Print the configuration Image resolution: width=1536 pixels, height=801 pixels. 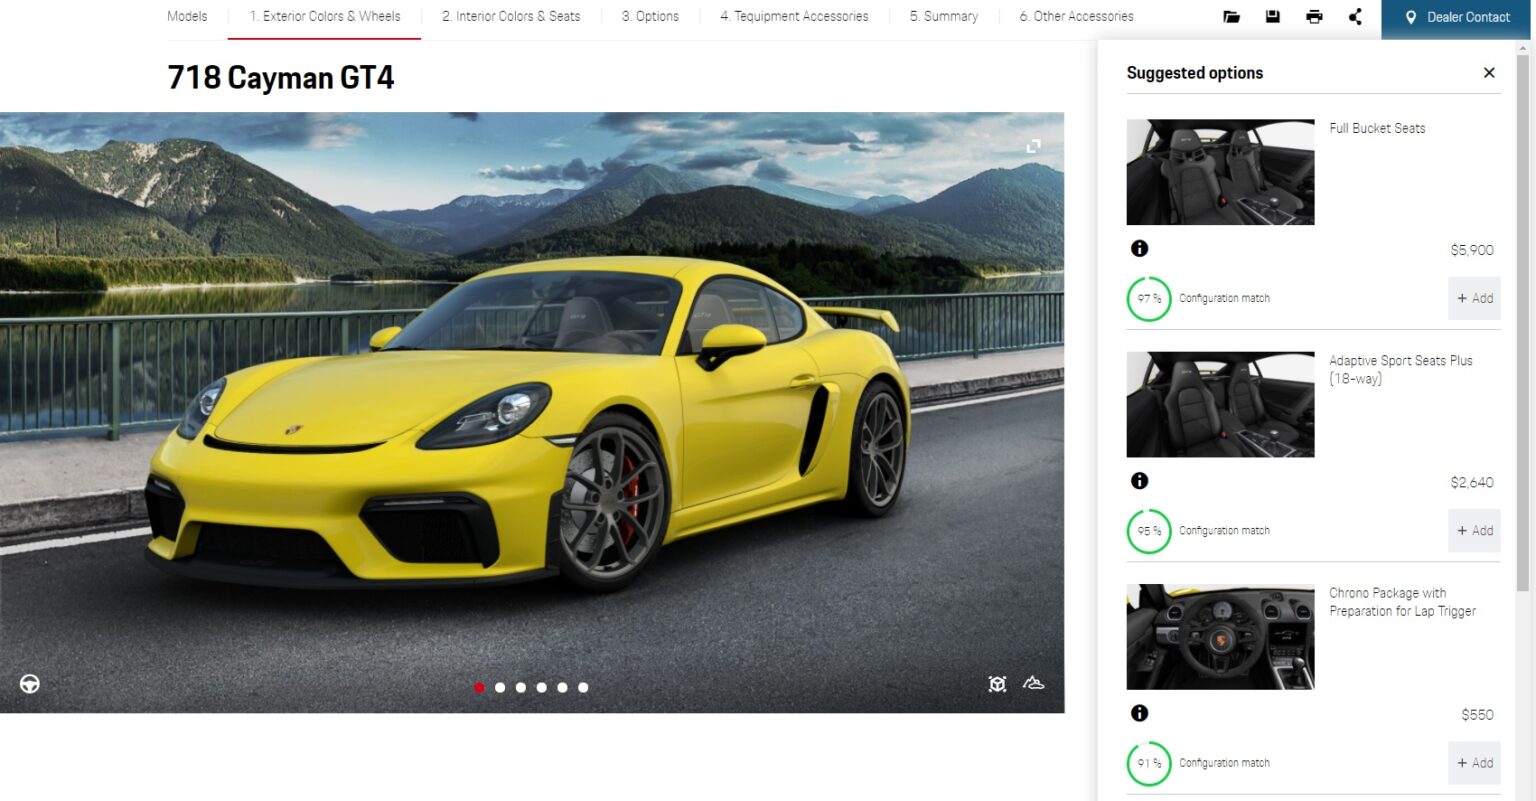pos(1313,16)
